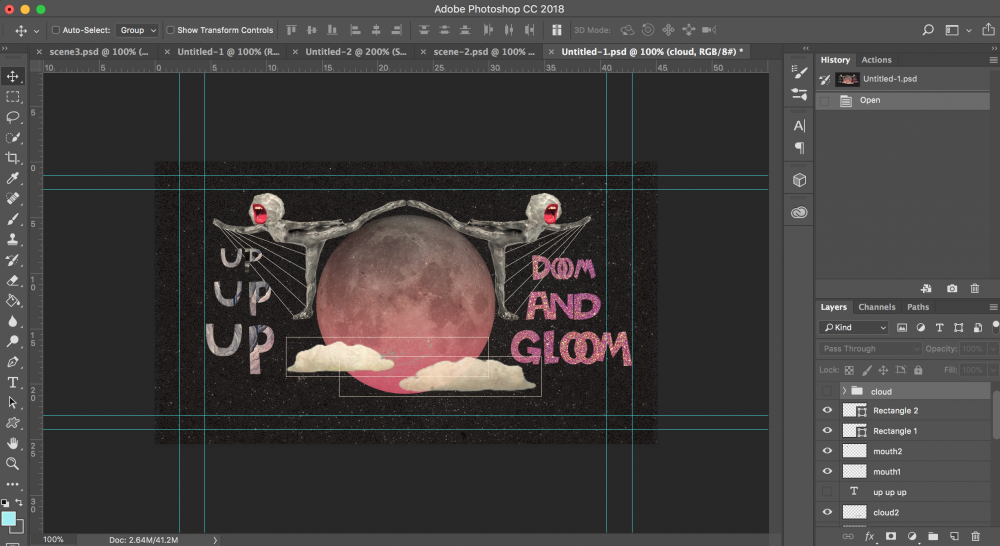Switch to the Channels tab
The image size is (1000, 546).
click(876, 307)
